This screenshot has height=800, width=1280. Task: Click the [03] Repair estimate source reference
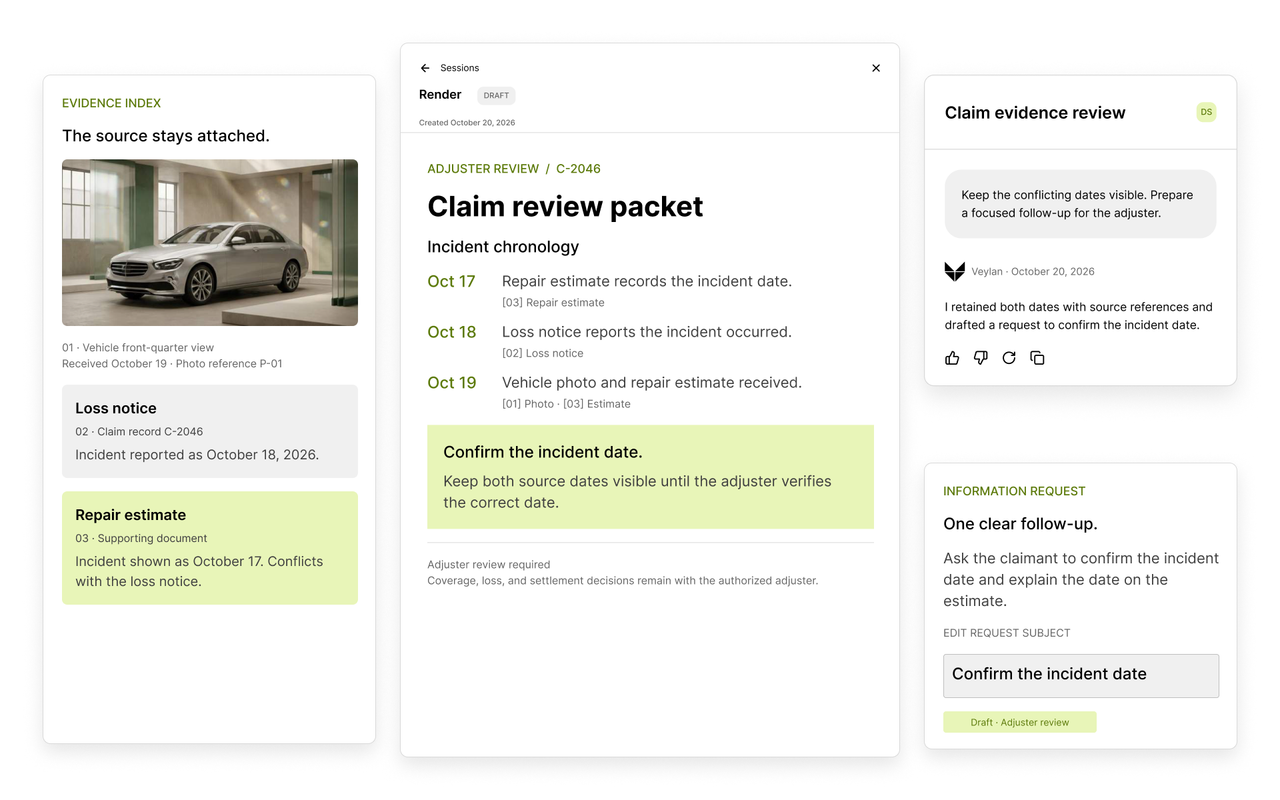pos(553,302)
